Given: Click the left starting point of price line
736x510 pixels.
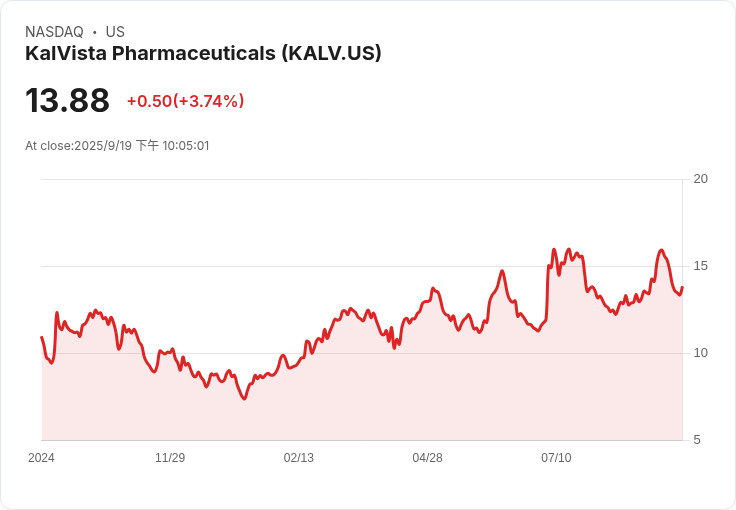Looking at the screenshot, I should coord(41,337).
